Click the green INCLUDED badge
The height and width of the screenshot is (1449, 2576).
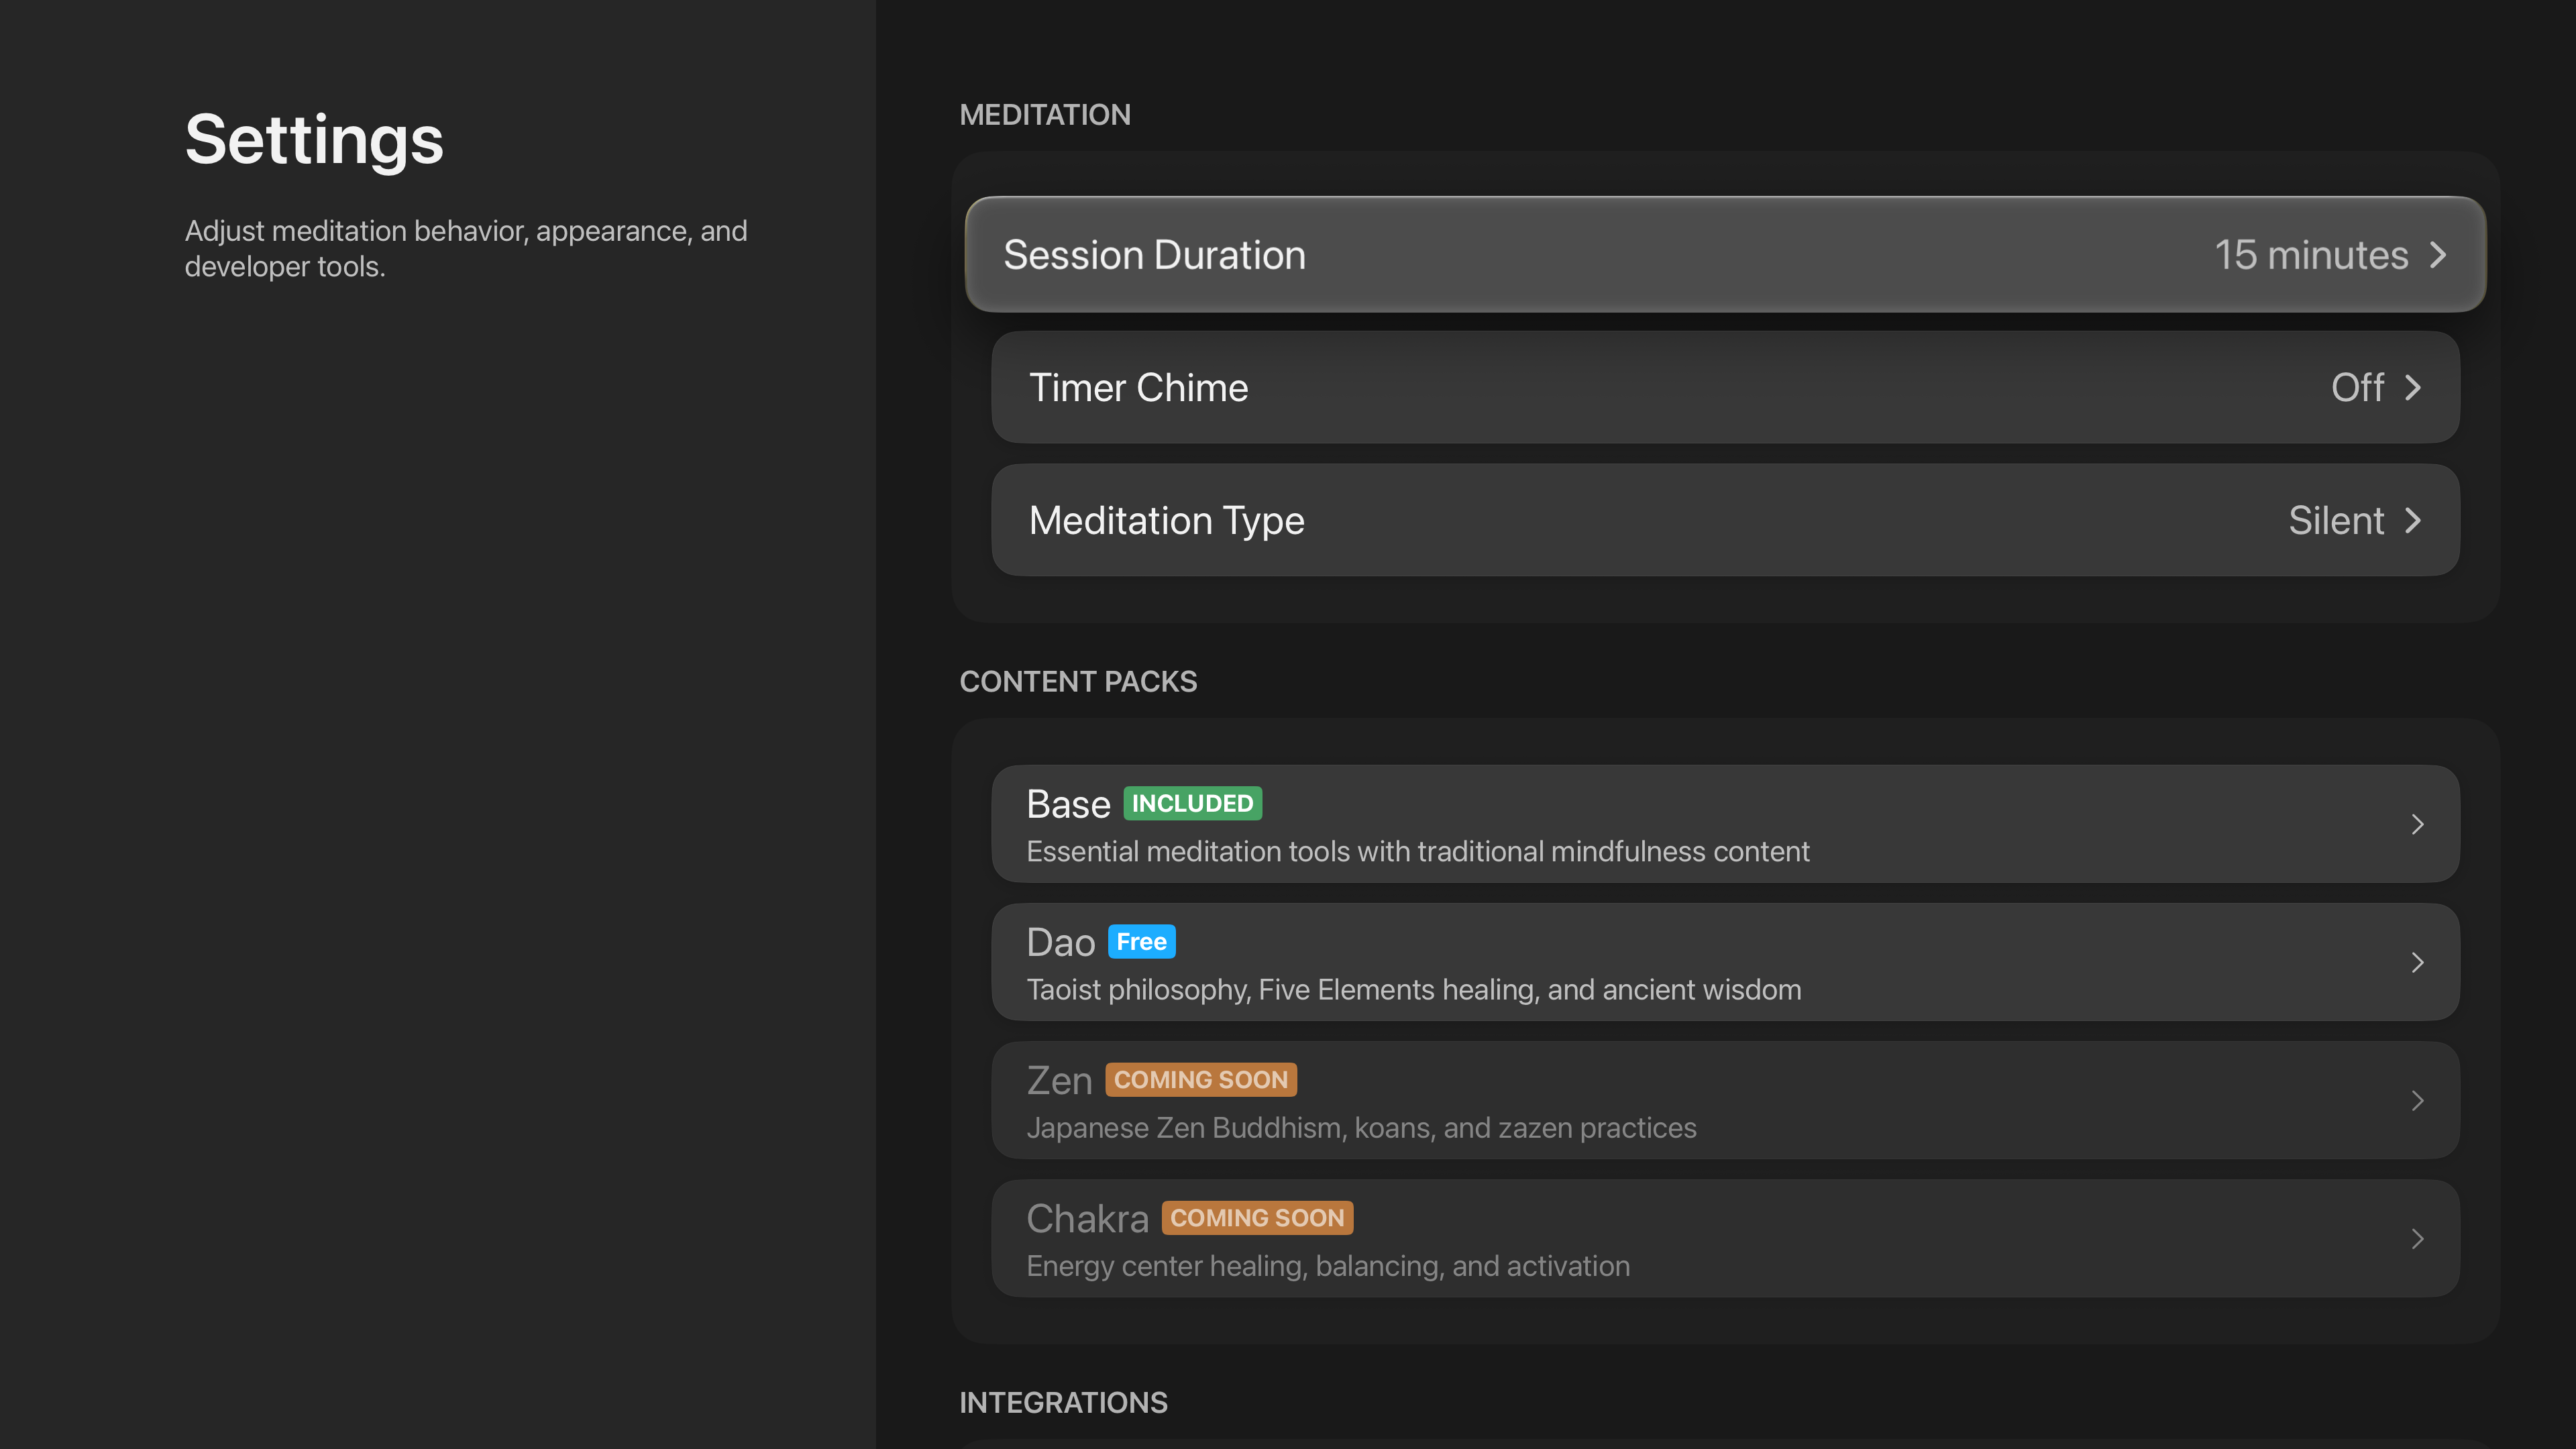click(x=1192, y=803)
